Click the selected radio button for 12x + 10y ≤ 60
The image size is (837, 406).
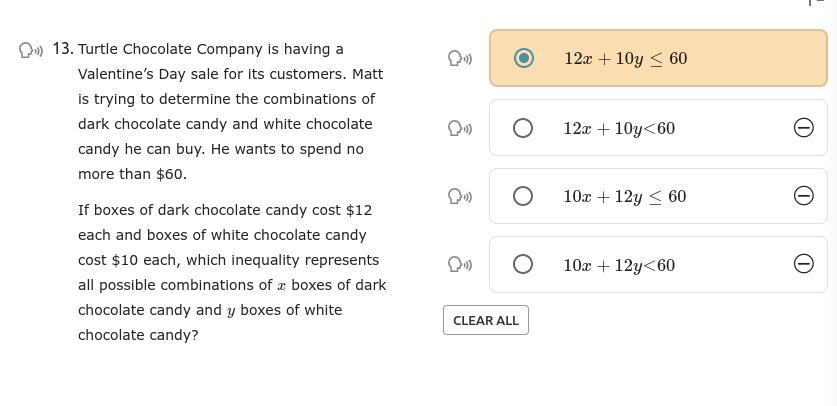[x=523, y=58]
